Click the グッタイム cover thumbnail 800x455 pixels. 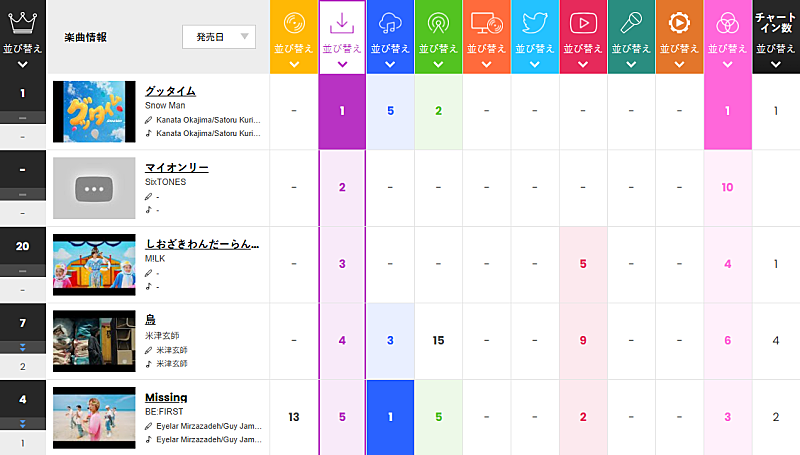(94, 111)
